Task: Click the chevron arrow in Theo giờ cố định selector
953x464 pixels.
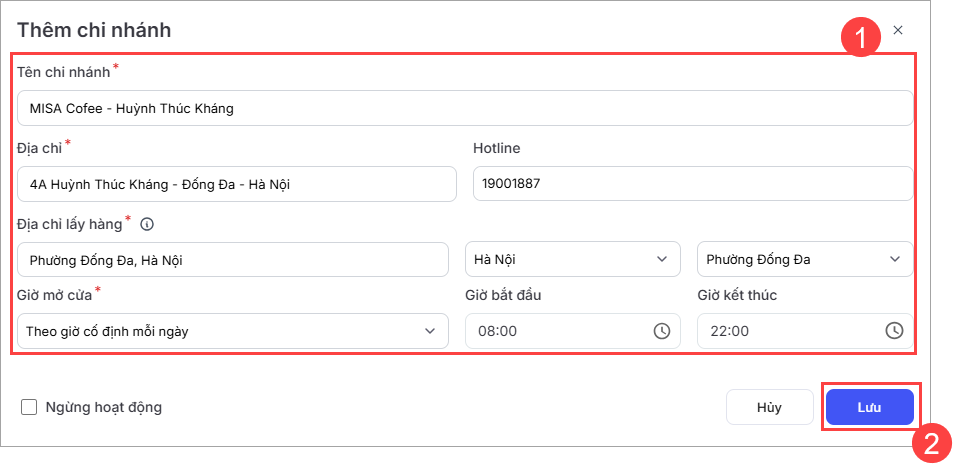Action: click(430, 331)
